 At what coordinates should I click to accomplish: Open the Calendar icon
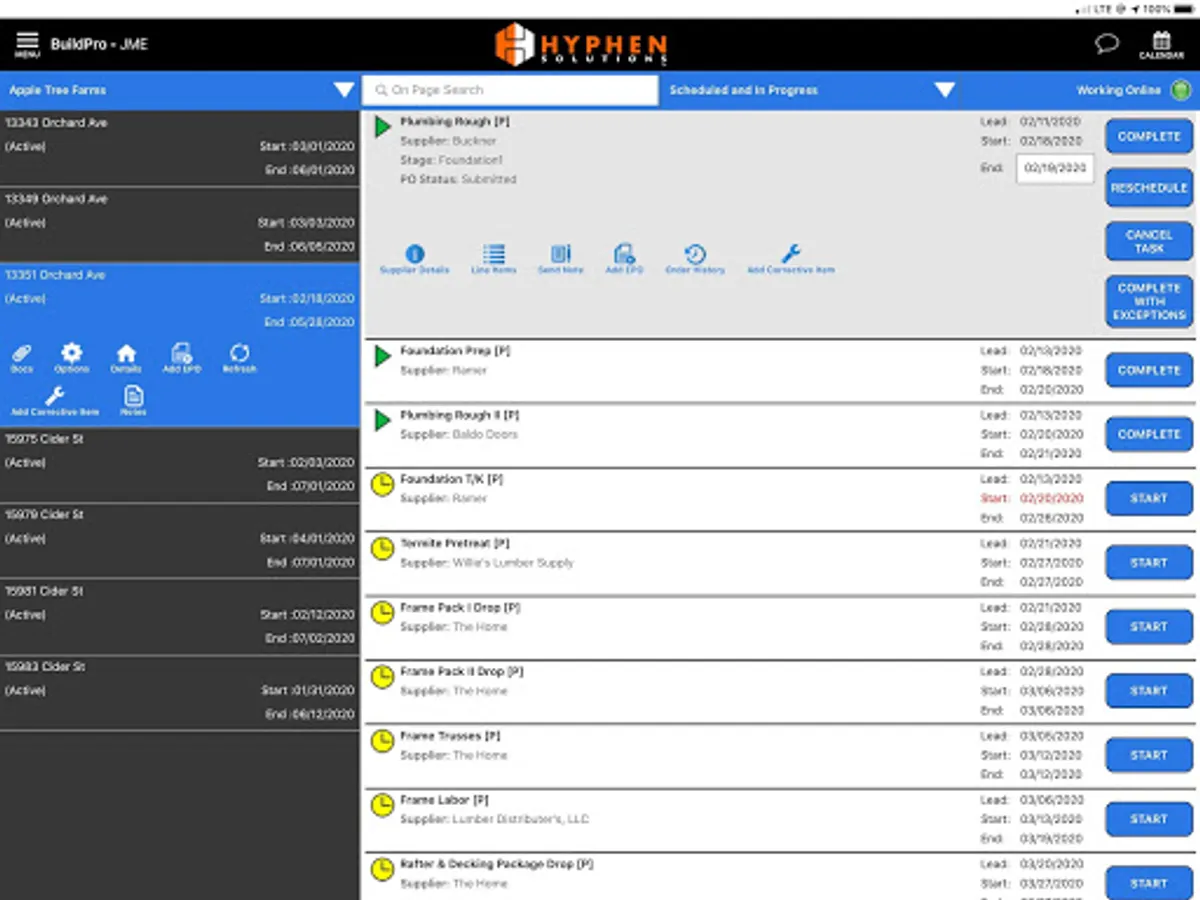pyautogui.click(x=1161, y=44)
